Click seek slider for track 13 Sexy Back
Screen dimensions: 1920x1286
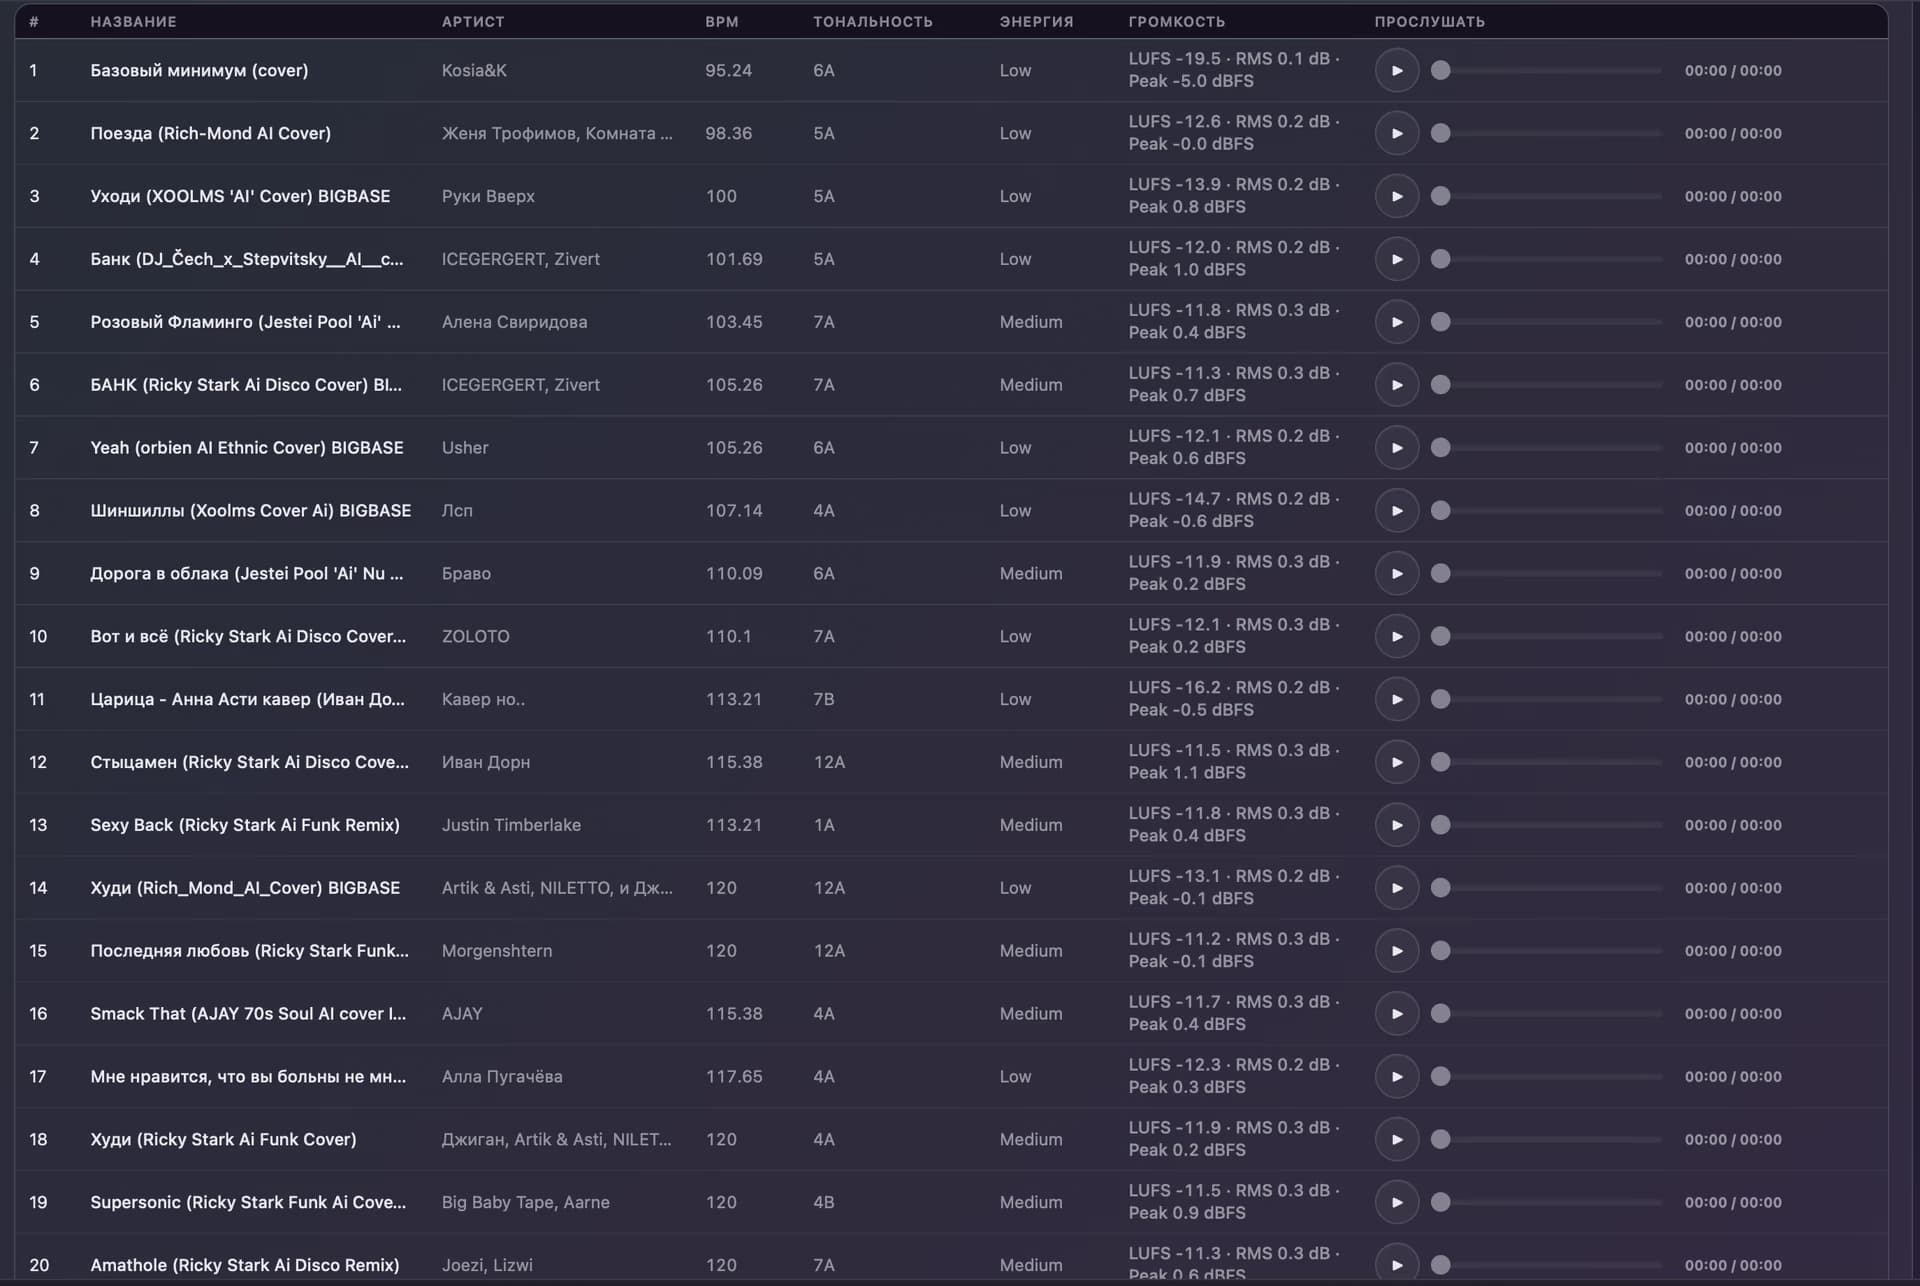(x=1546, y=825)
